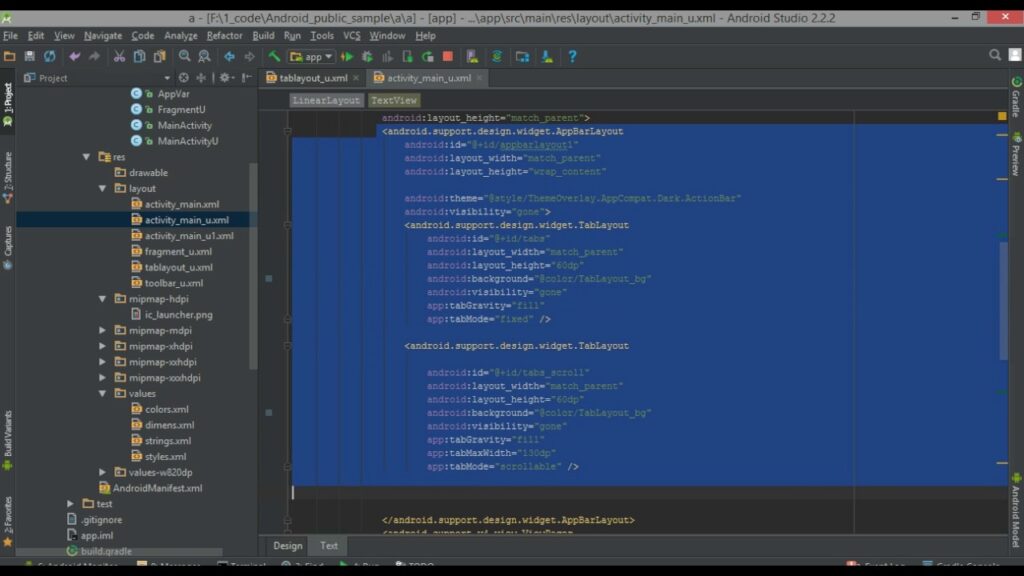Image resolution: width=1024 pixels, height=576 pixels.
Task: Open the Refactor menu
Action: (x=224, y=36)
